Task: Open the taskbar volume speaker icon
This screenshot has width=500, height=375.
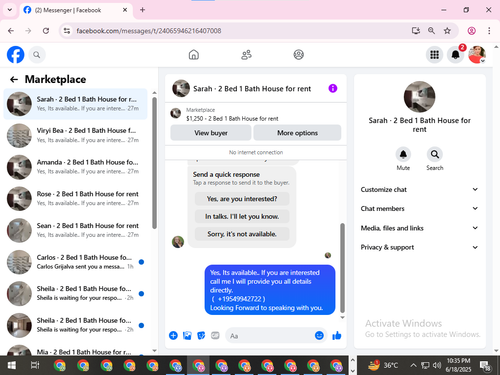Action: 437,365
